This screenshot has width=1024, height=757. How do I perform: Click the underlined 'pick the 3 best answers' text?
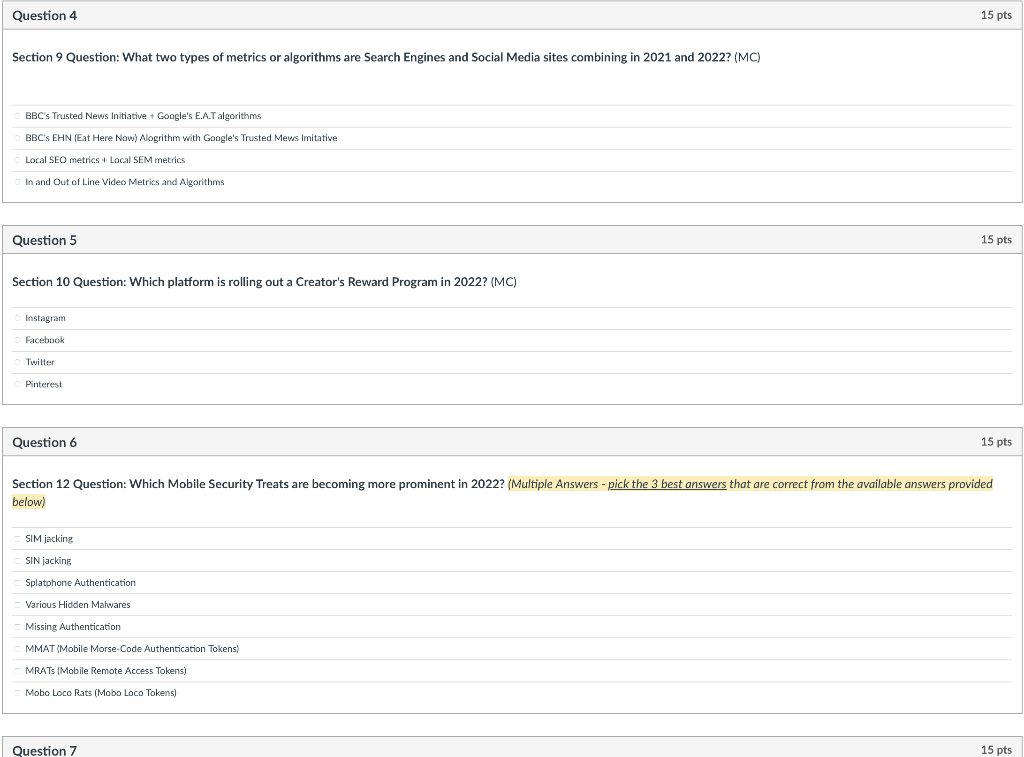[667, 484]
